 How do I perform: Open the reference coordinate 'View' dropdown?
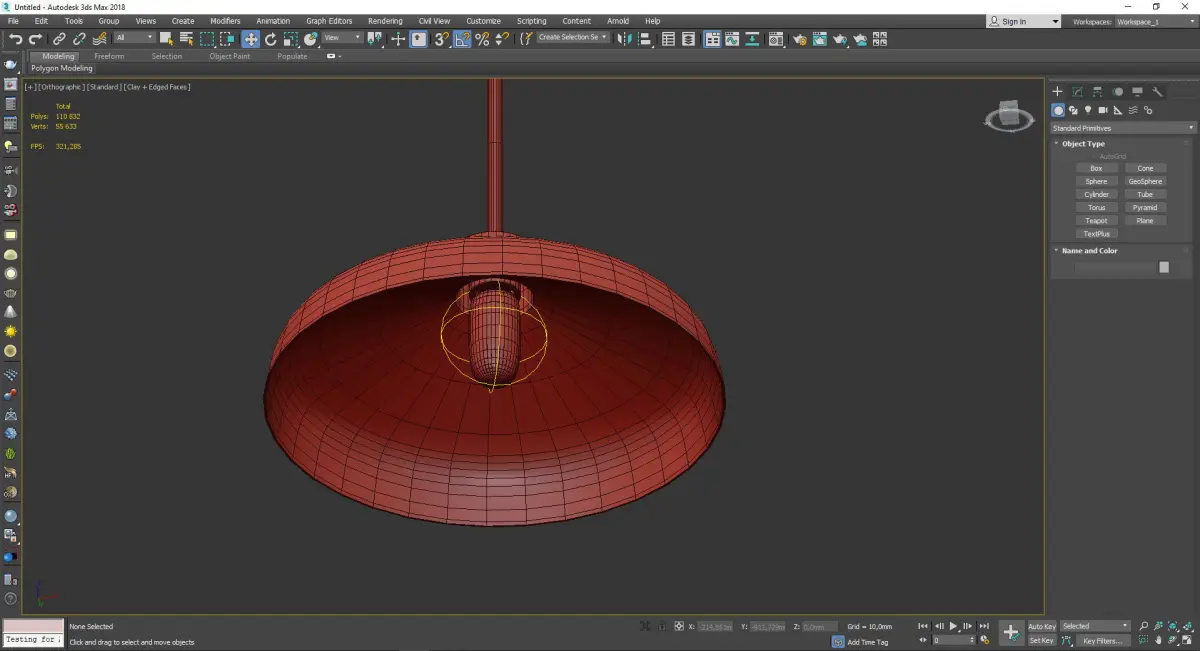coord(342,38)
